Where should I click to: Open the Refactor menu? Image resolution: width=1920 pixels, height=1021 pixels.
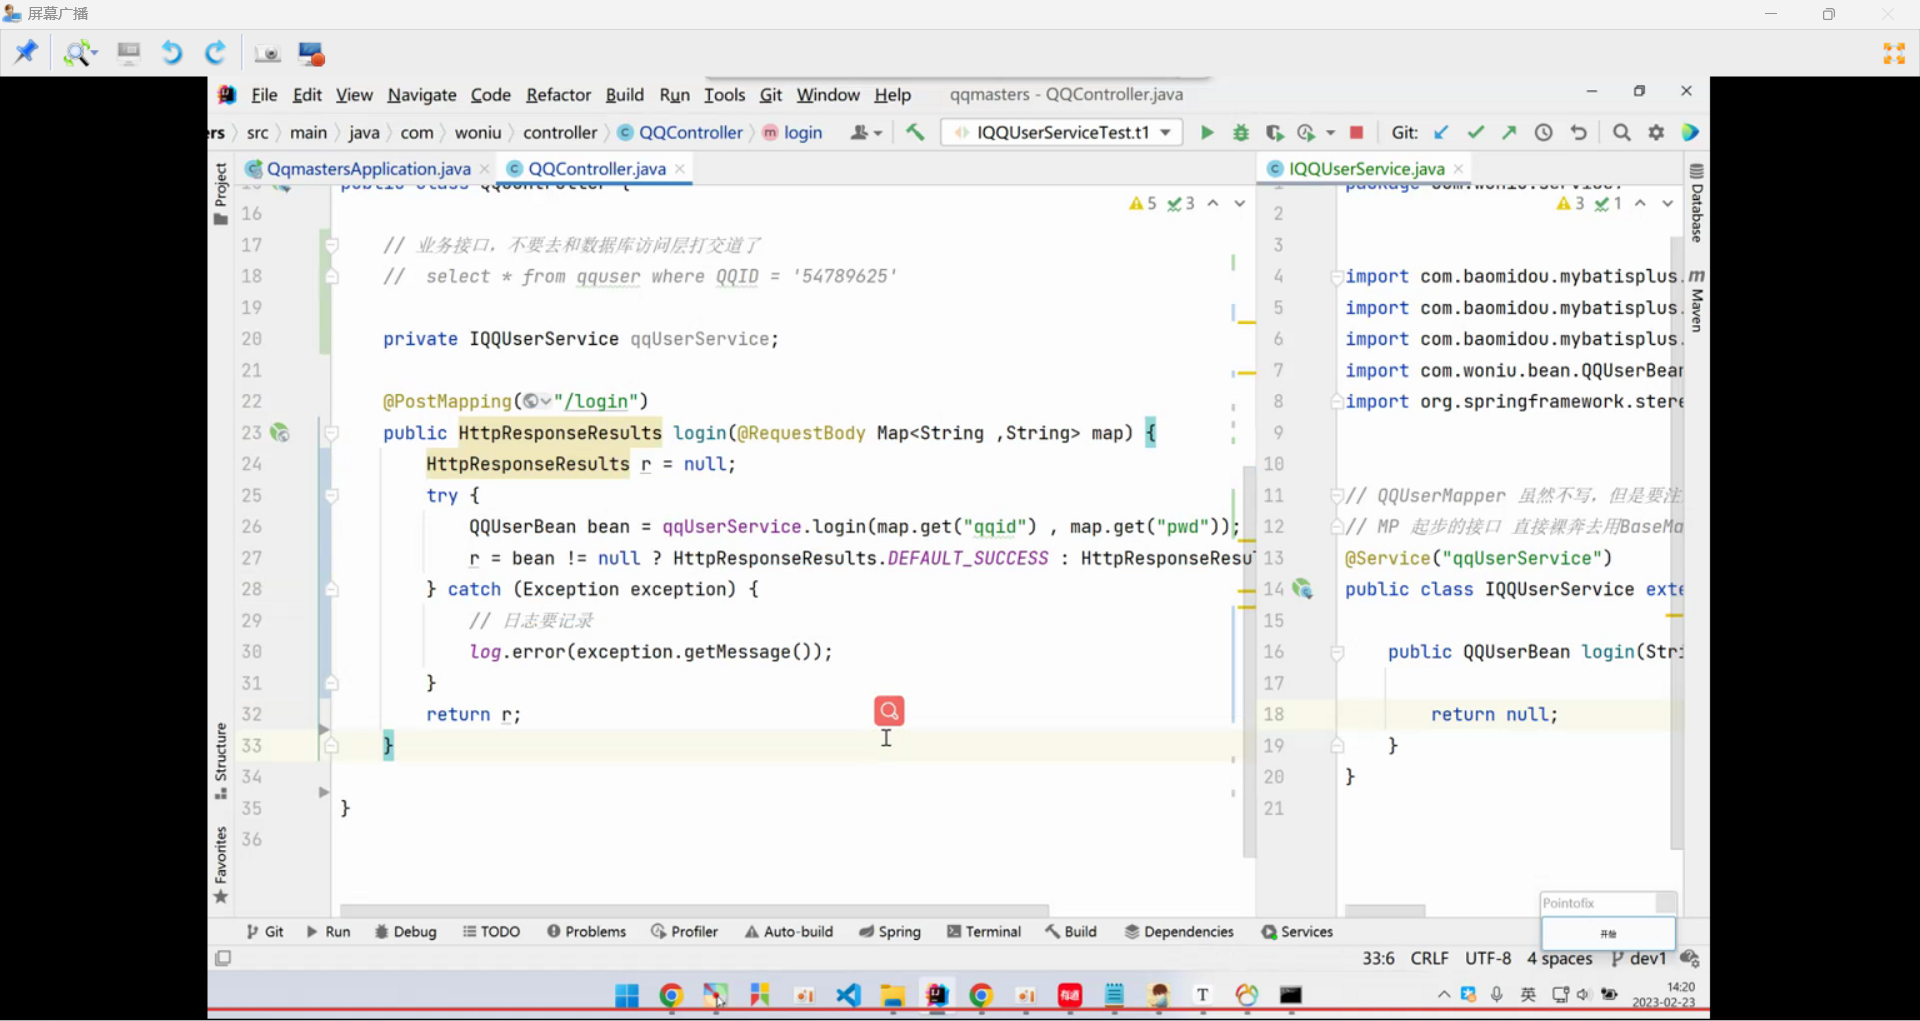pyautogui.click(x=558, y=95)
